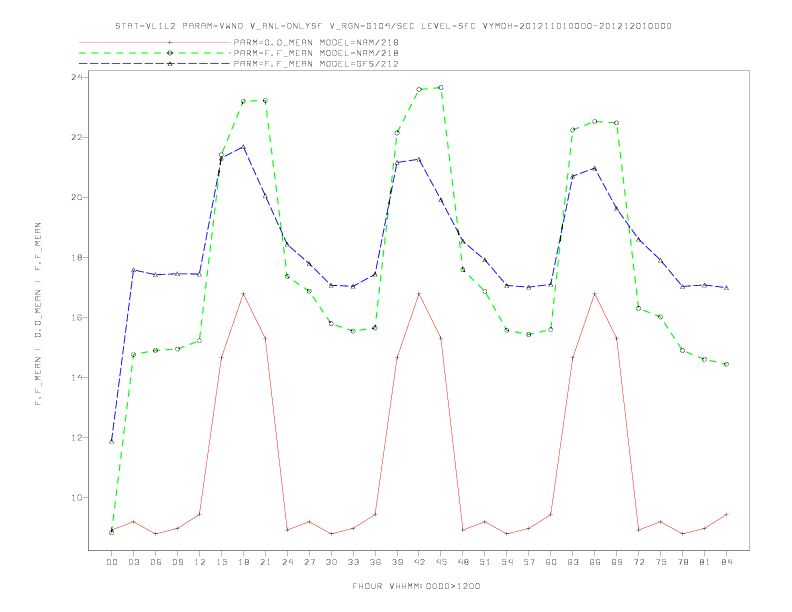Click the red O.O_MEAN peak marker at hour 18
Screen dimensions: 792x612
point(243,293)
